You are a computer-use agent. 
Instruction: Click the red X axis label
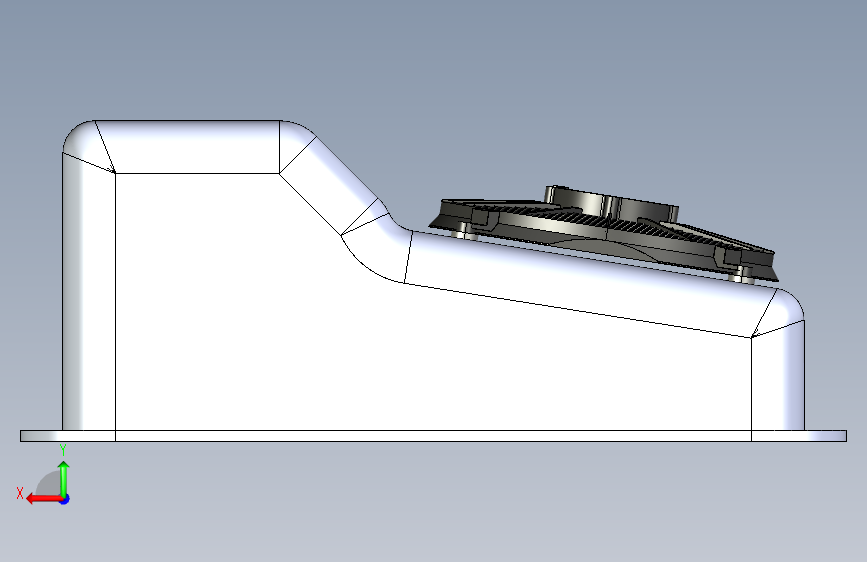[20, 493]
